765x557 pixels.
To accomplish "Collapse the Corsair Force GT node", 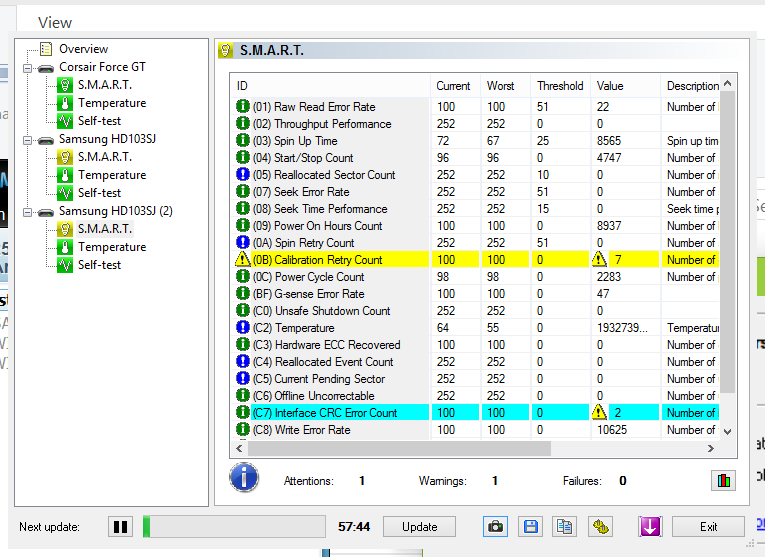I will pyautogui.click(x=27, y=68).
